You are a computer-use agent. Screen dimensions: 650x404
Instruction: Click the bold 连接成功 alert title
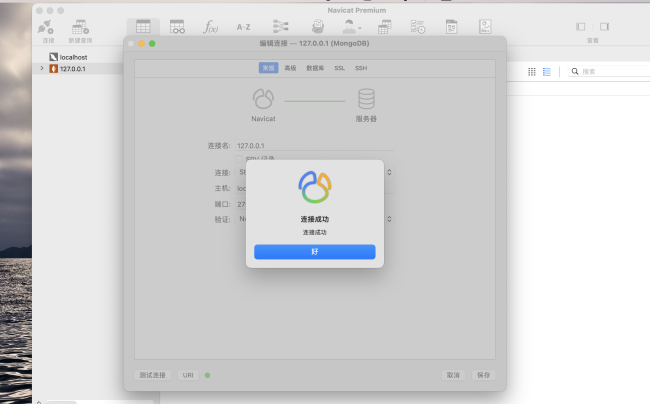(x=315, y=219)
